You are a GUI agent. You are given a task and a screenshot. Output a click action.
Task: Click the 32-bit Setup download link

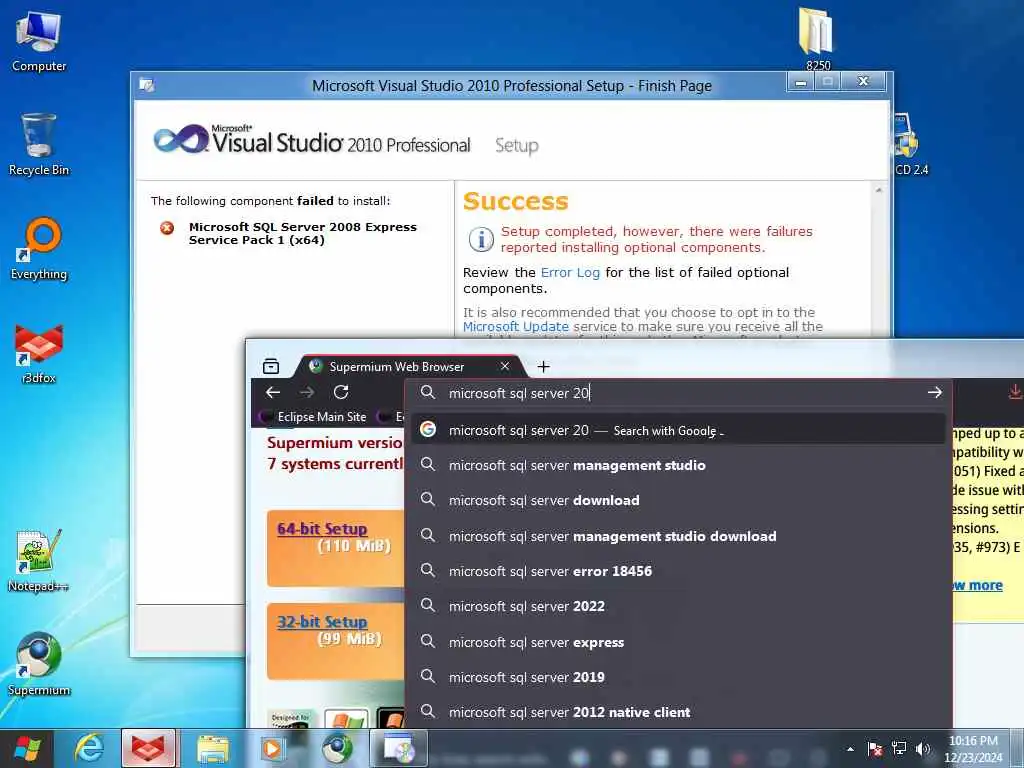tap(322, 621)
